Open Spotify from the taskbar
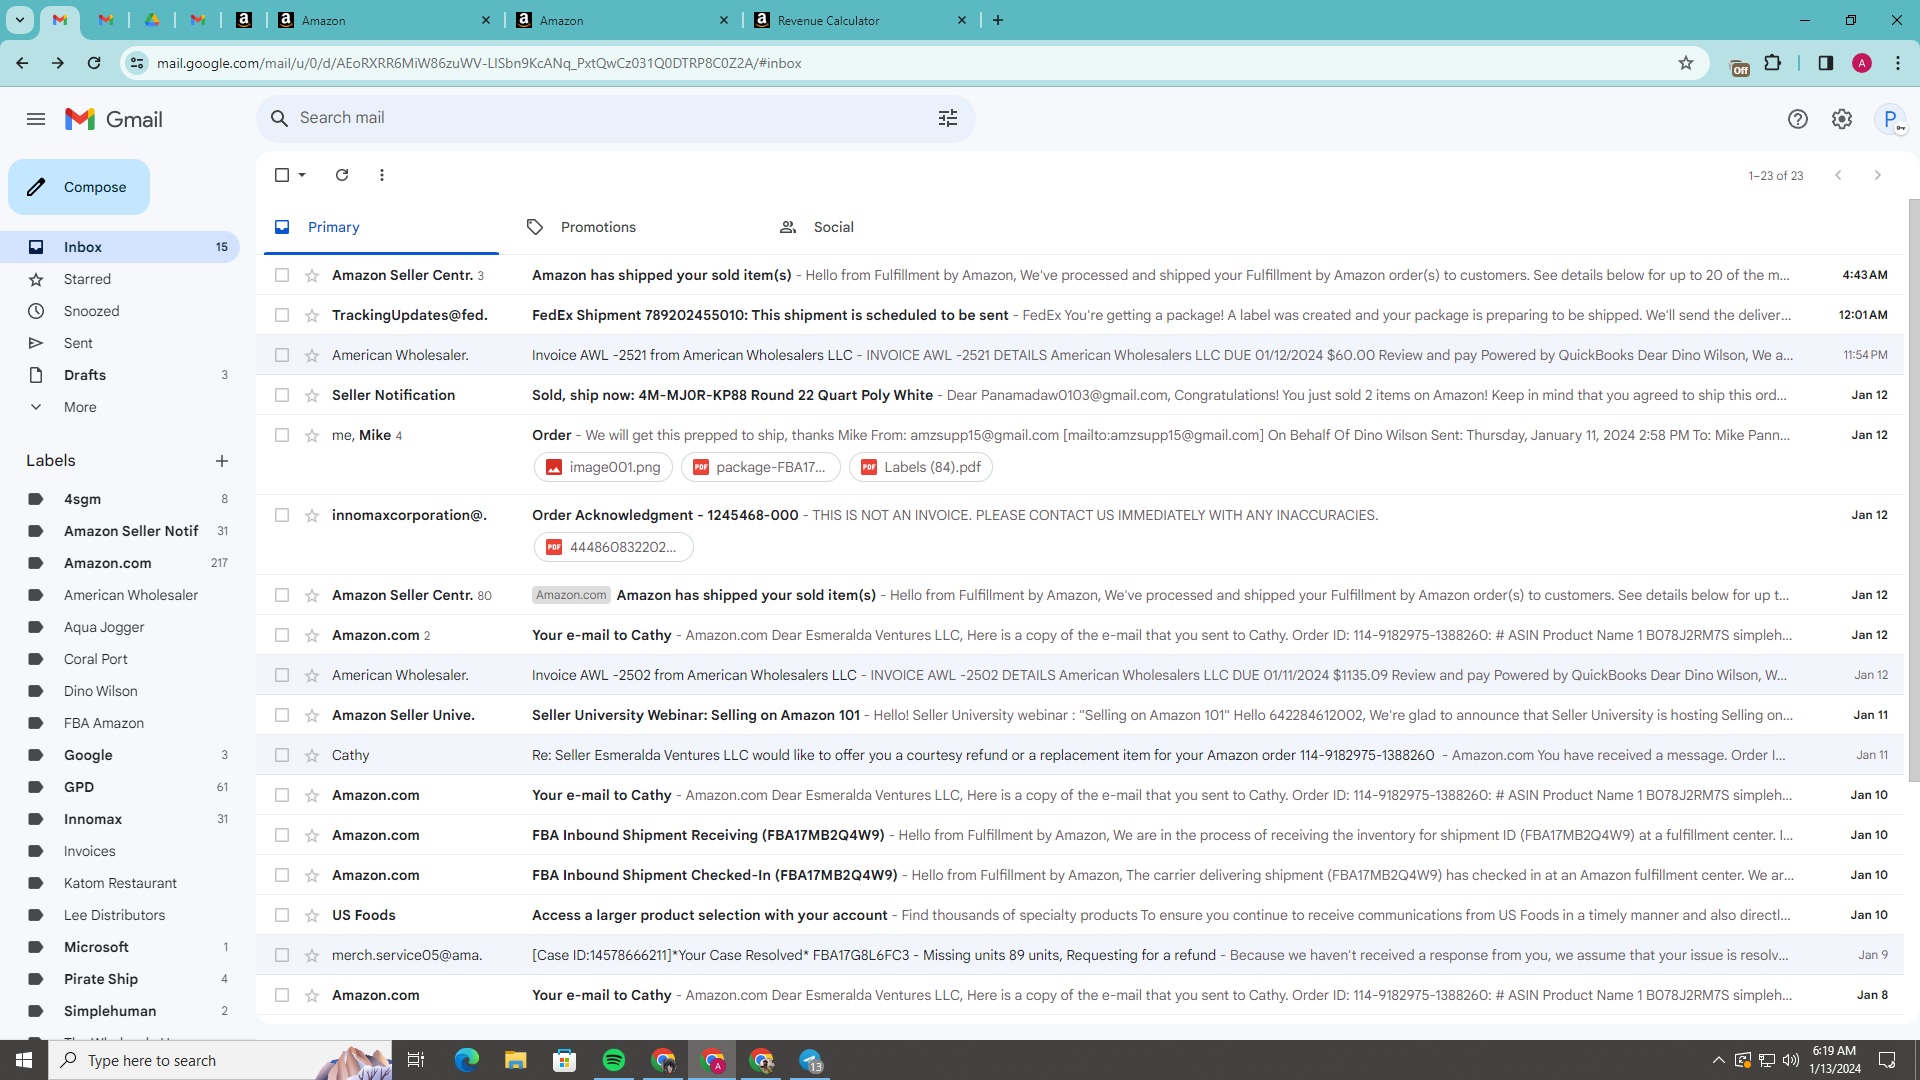 click(x=614, y=1060)
